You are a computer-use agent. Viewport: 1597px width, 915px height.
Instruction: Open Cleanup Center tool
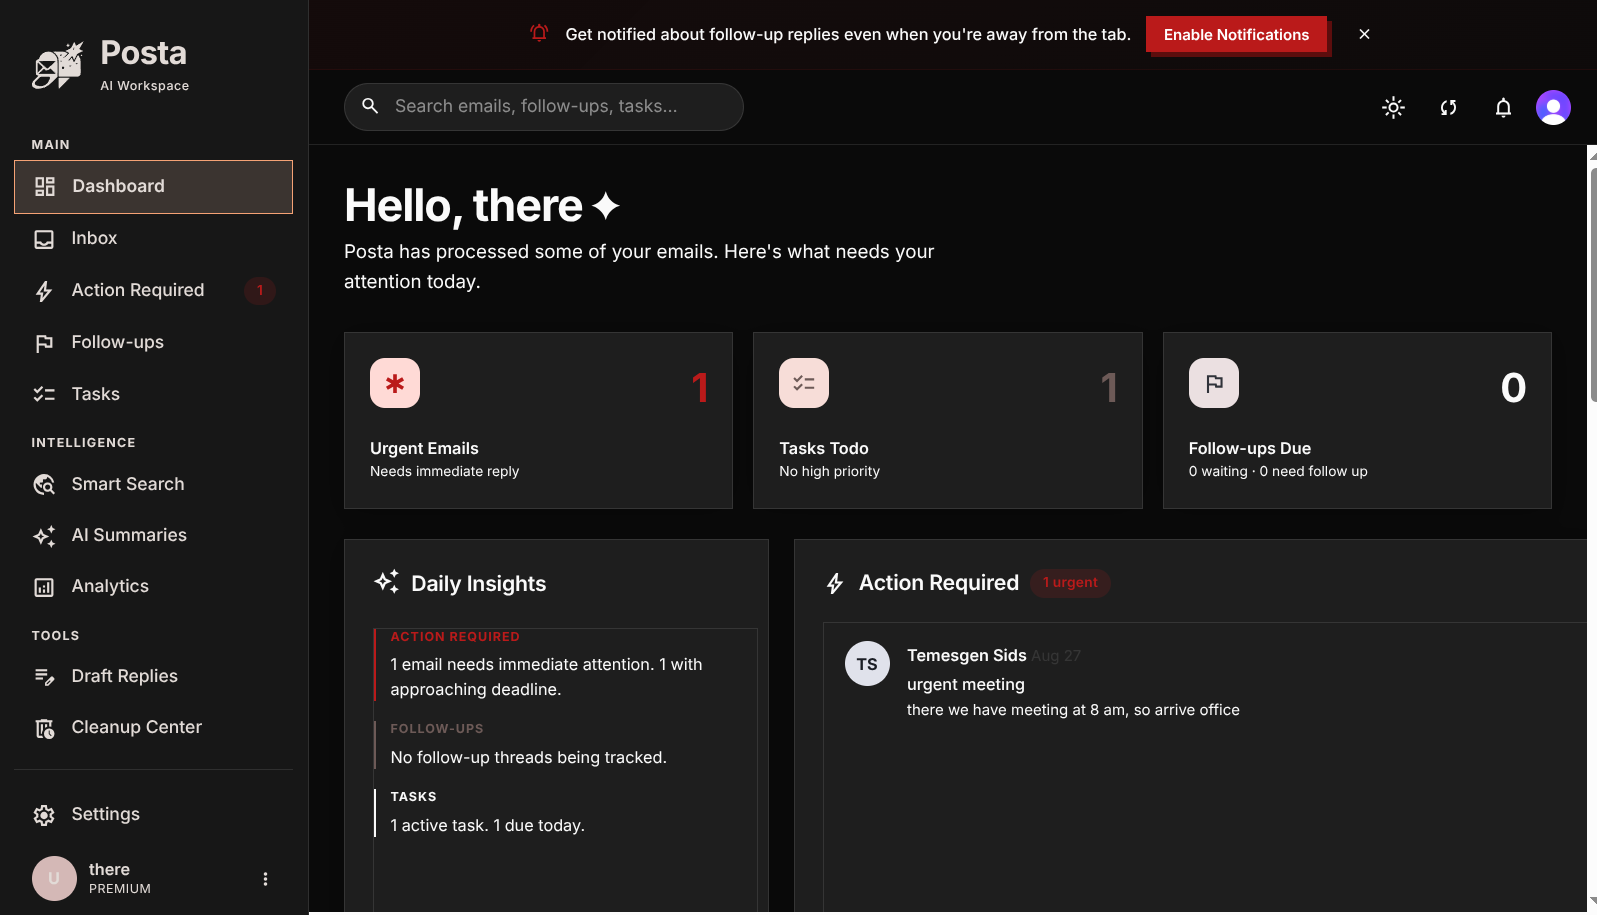click(x=153, y=728)
